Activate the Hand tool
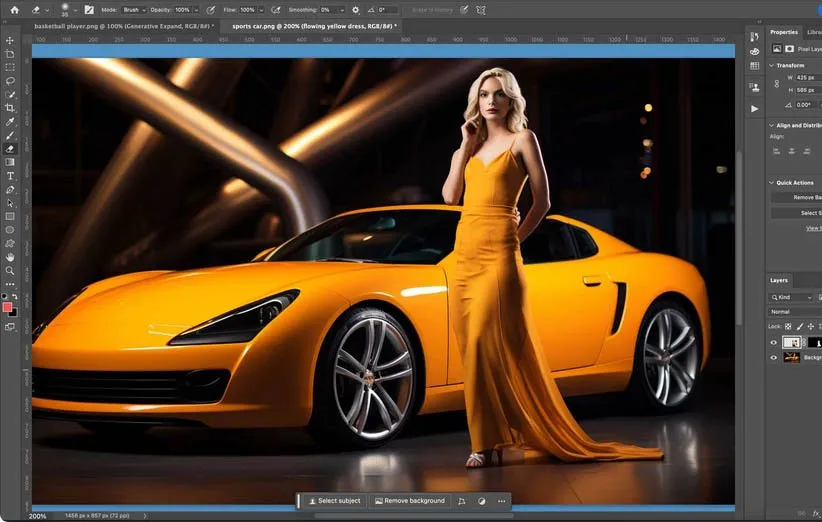Image resolution: width=822 pixels, height=522 pixels. [x=10, y=257]
